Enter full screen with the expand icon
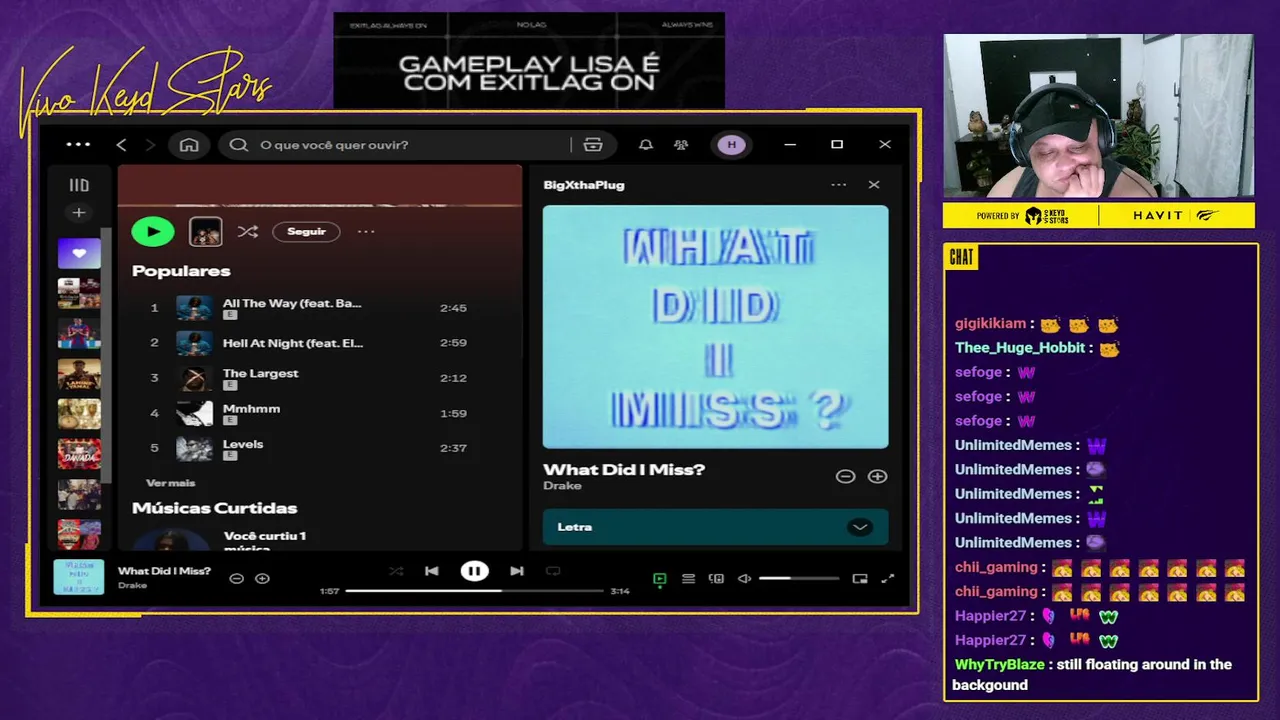This screenshot has height=720, width=1280. point(887,579)
